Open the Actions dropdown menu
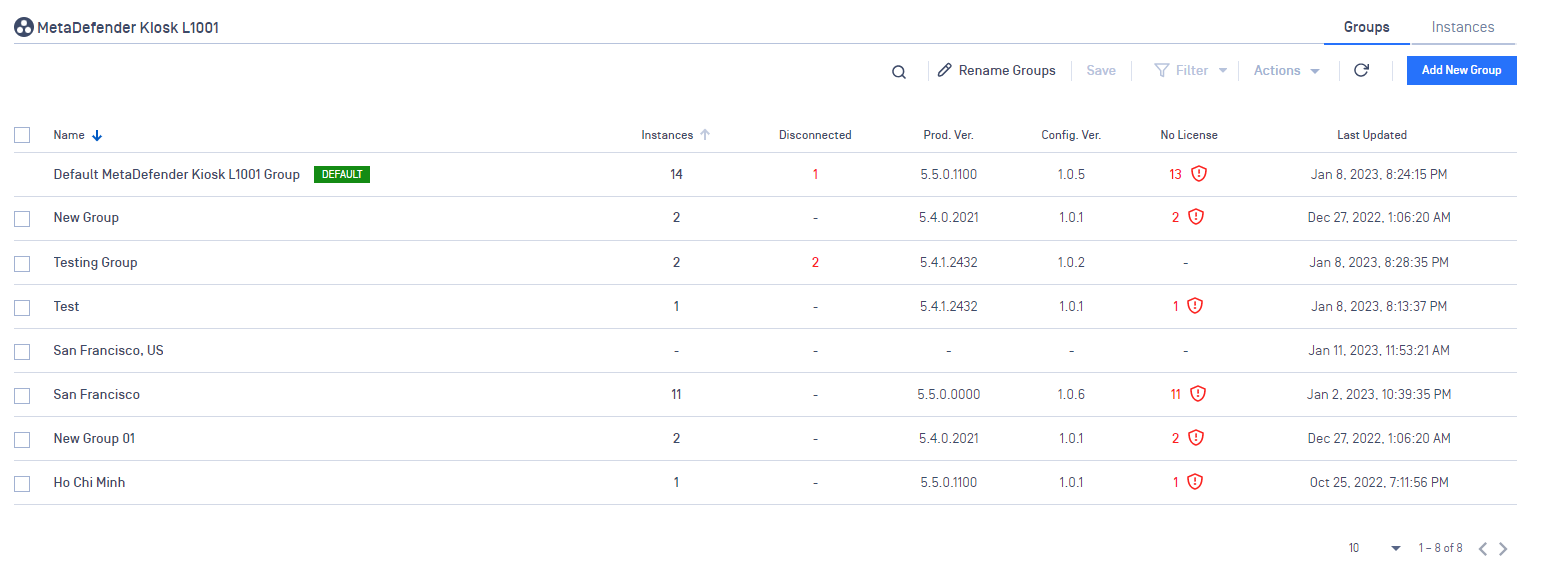This screenshot has width=1543, height=587. (1287, 70)
